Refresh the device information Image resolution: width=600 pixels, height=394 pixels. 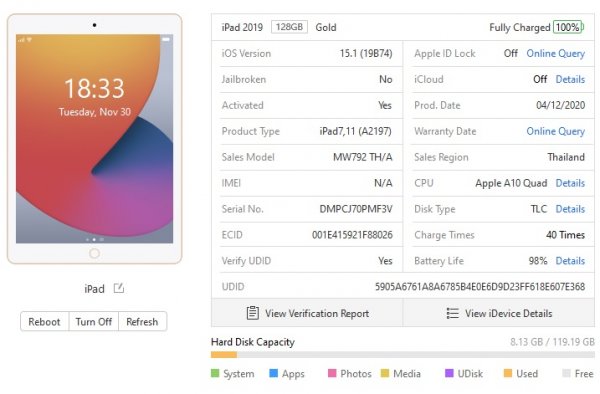(142, 322)
